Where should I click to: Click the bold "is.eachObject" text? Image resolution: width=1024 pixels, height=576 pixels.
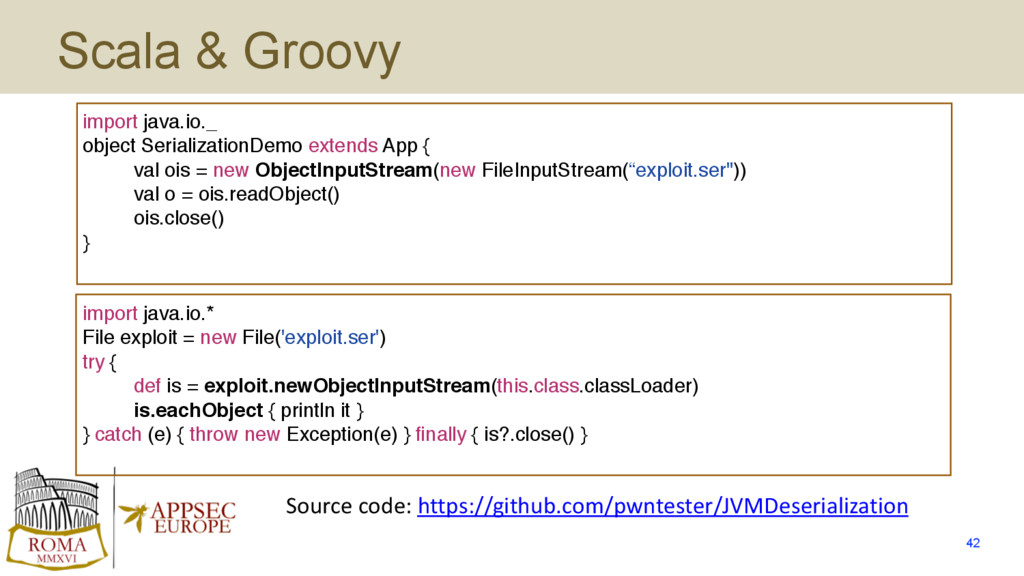[199, 410]
